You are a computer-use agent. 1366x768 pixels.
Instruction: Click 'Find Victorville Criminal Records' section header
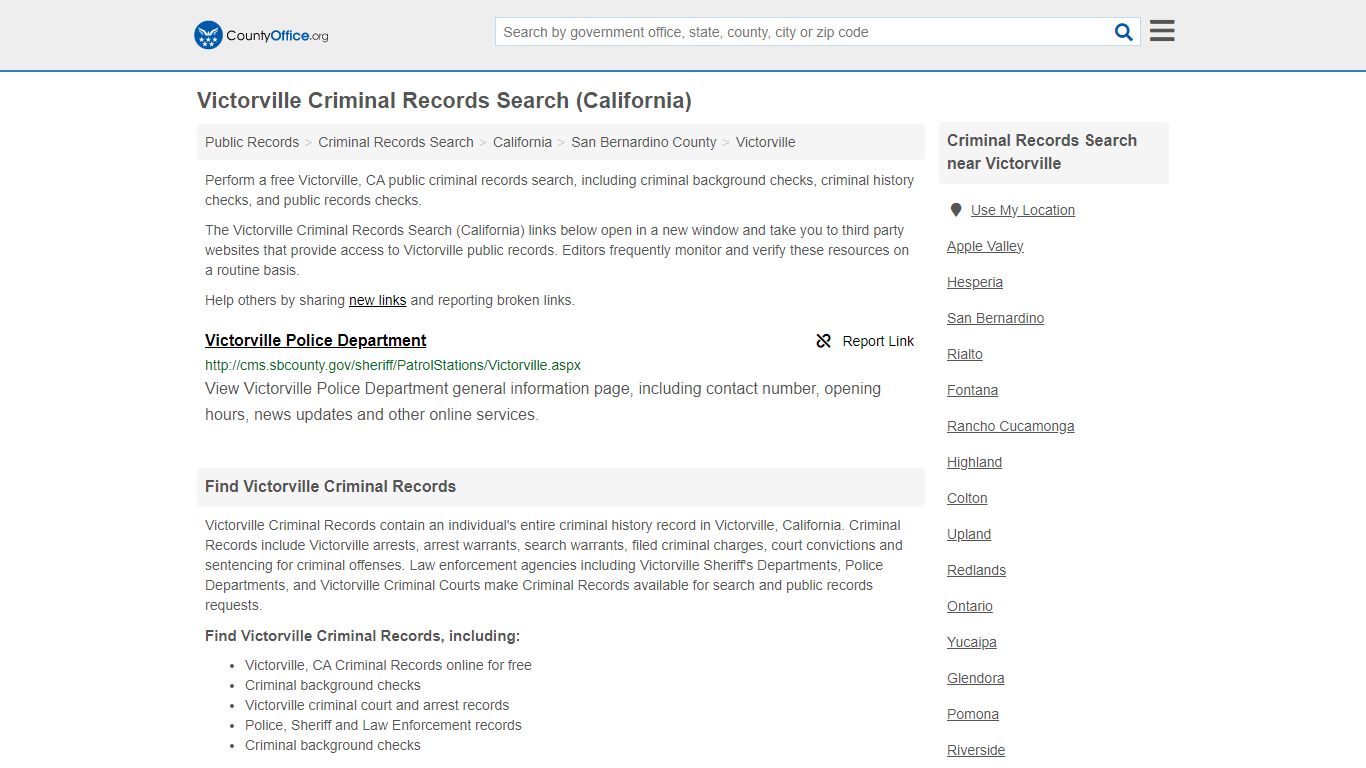coord(330,486)
